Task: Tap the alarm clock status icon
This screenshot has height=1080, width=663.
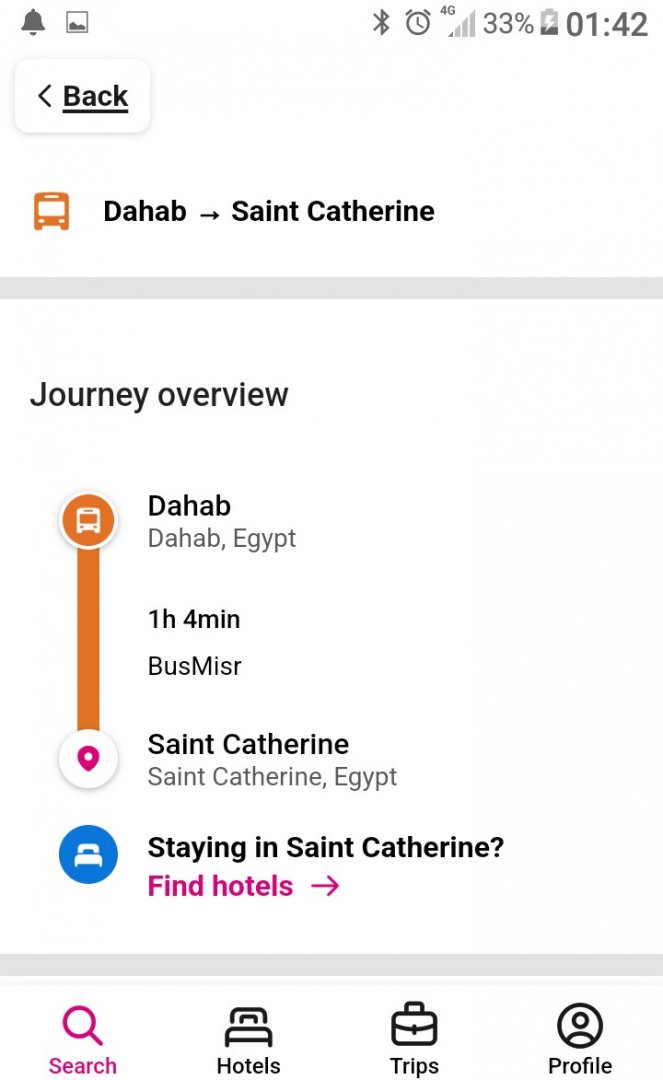Action: 418,22
